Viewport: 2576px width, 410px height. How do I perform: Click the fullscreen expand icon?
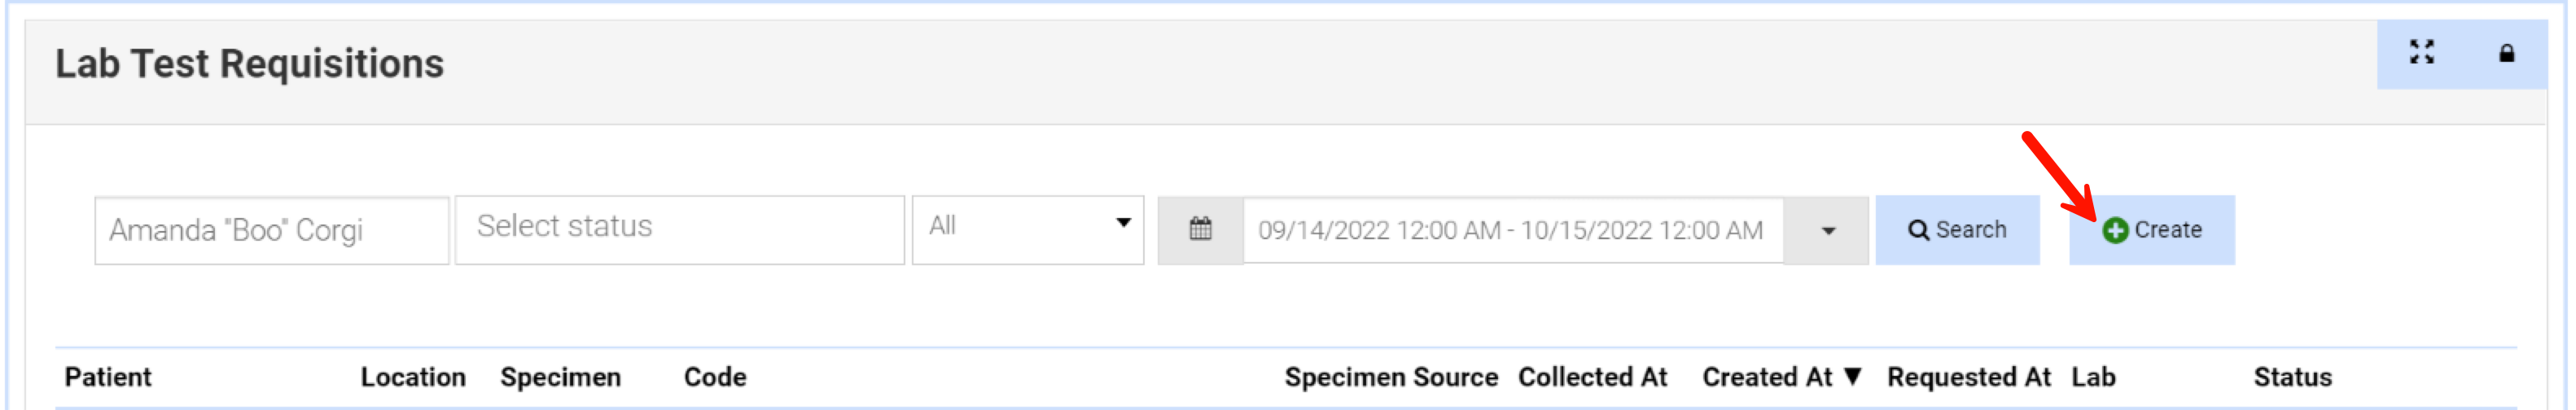(2421, 52)
